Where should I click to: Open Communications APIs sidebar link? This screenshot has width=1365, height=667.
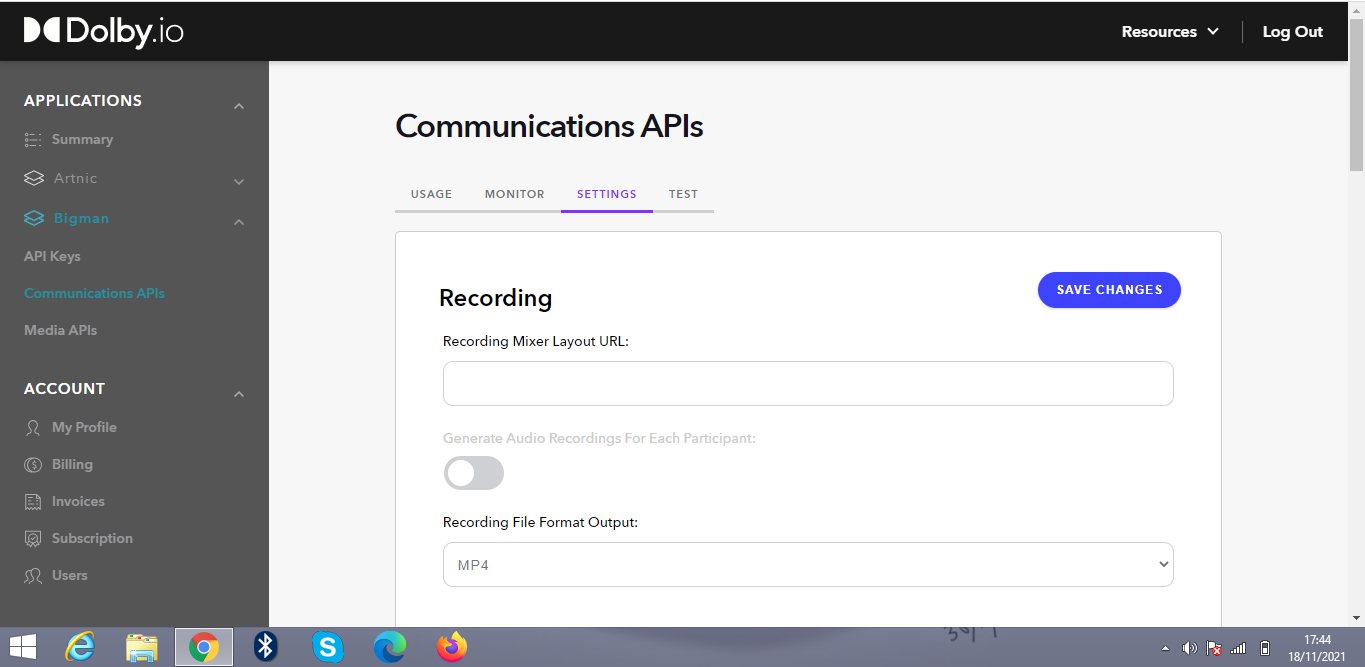(x=94, y=293)
